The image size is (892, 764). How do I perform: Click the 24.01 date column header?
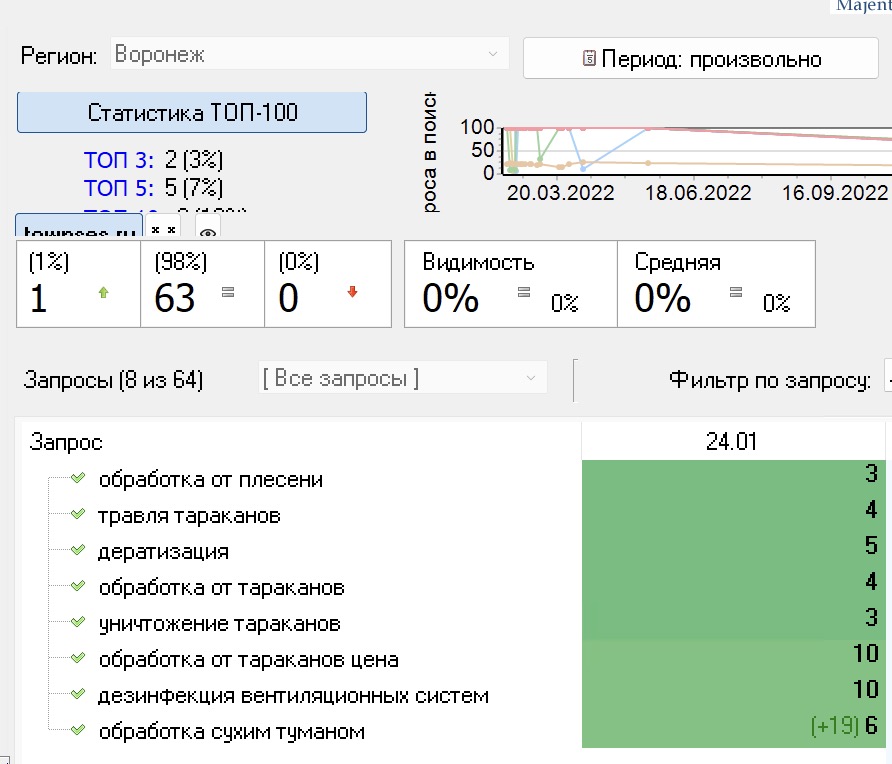[733, 442]
